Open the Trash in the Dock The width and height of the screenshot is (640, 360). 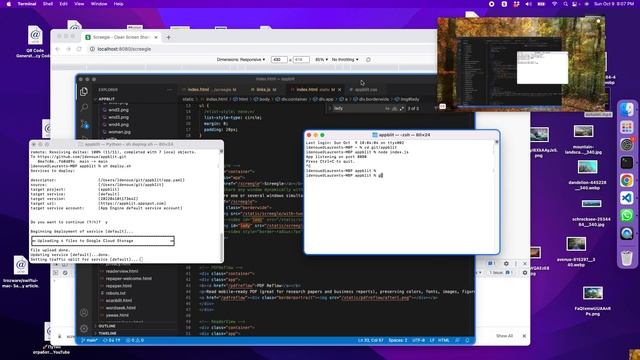point(627,258)
